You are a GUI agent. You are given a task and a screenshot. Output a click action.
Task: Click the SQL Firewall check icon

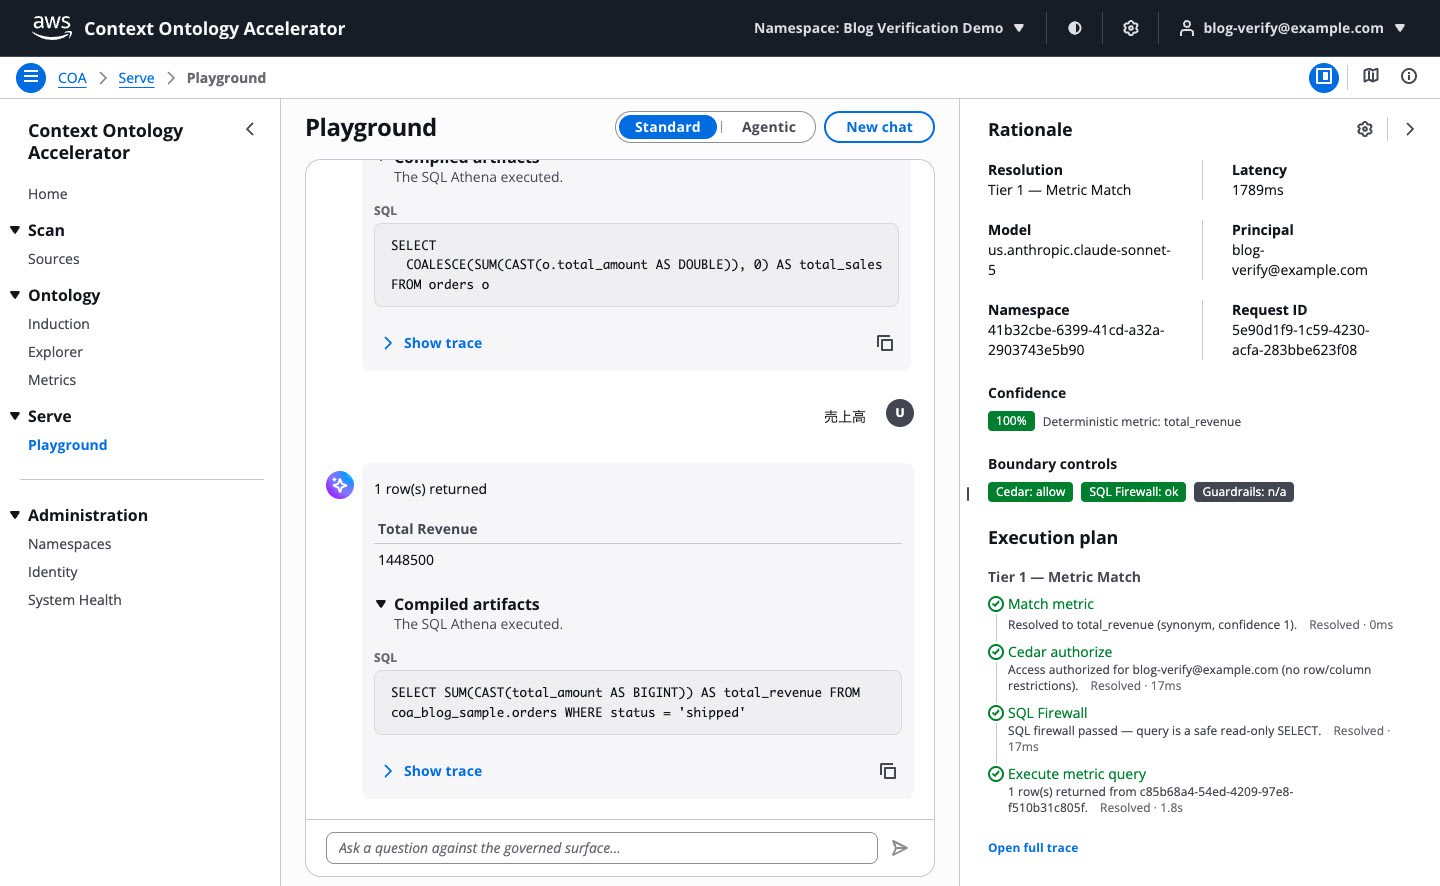point(996,713)
